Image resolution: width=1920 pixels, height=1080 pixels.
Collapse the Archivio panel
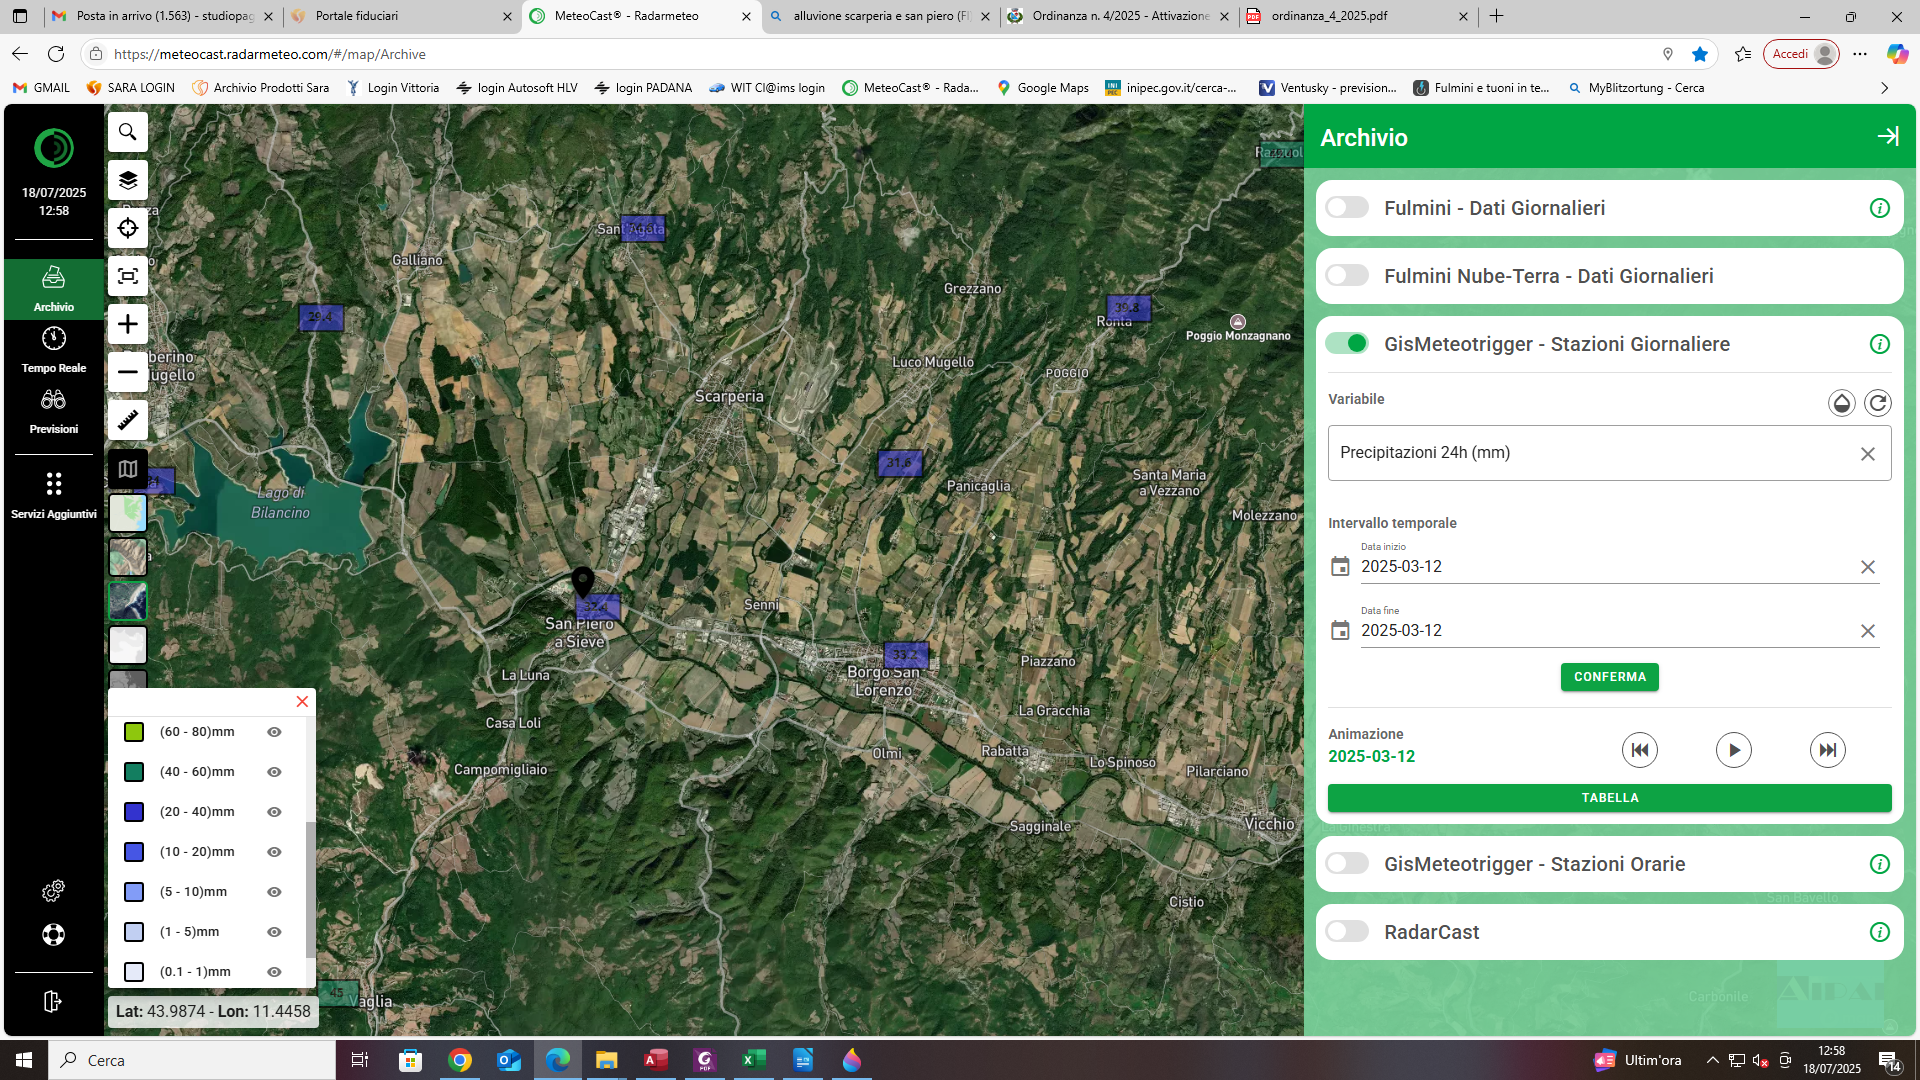pyautogui.click(x=1890, y=136)
